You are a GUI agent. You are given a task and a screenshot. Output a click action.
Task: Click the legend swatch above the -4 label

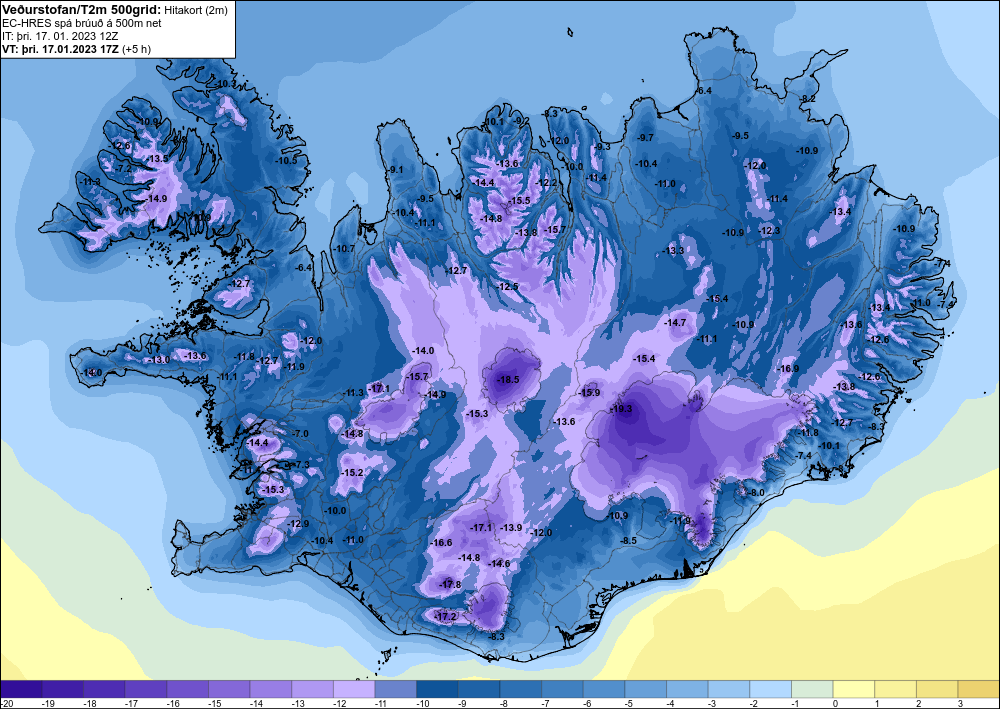coord(687,689)
